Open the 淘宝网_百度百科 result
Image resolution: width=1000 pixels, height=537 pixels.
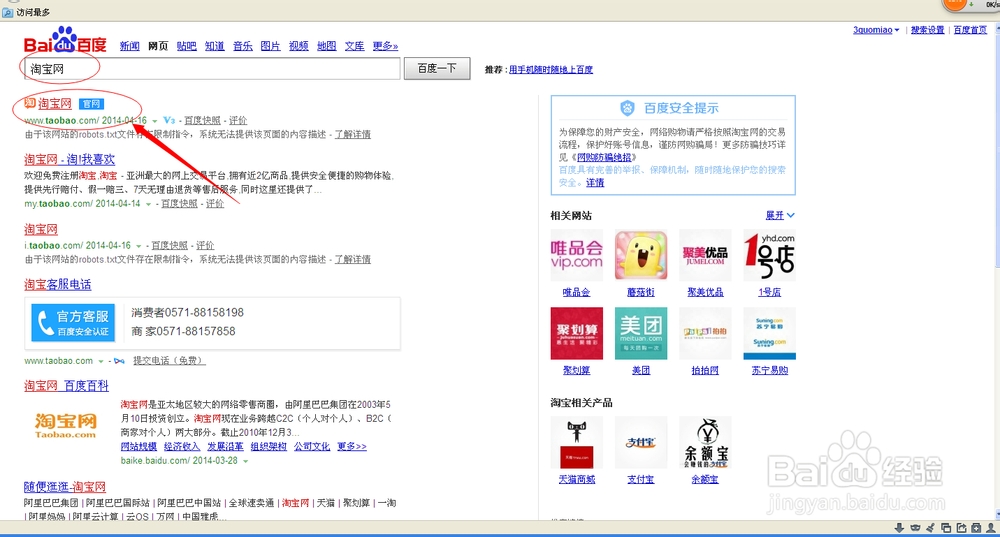(66, 386)
